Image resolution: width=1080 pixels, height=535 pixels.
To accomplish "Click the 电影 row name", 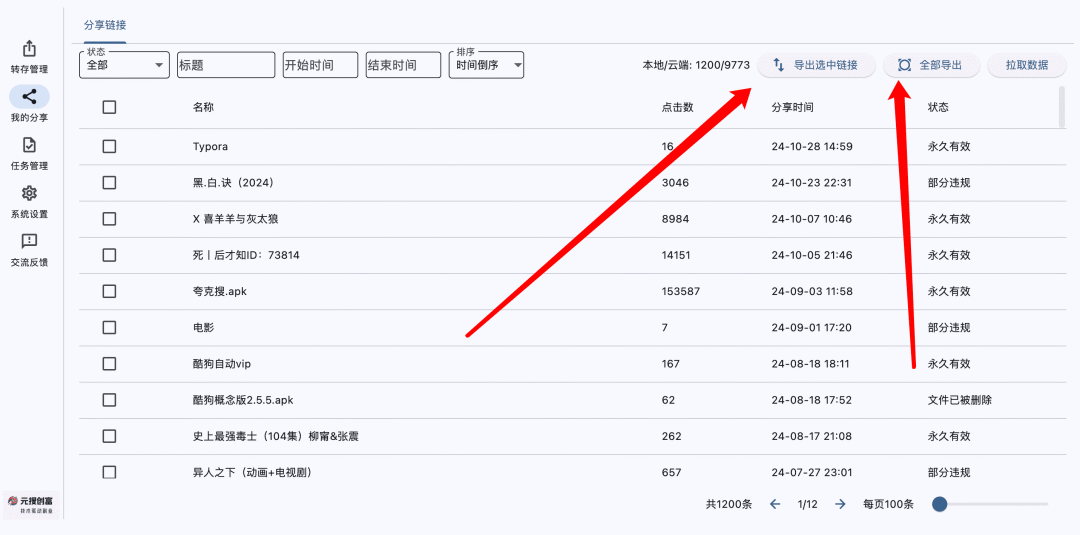I will coord(203,328).
